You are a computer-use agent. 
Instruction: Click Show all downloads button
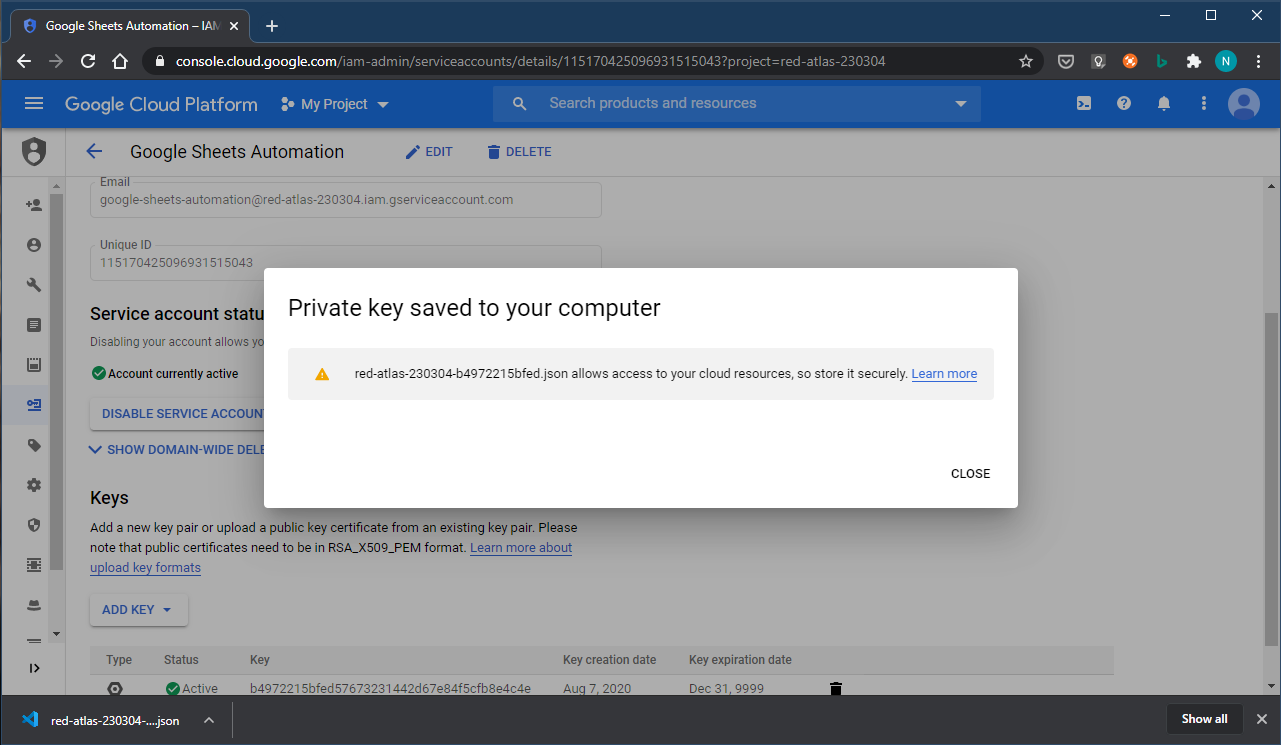click(x=1205, y=719)
